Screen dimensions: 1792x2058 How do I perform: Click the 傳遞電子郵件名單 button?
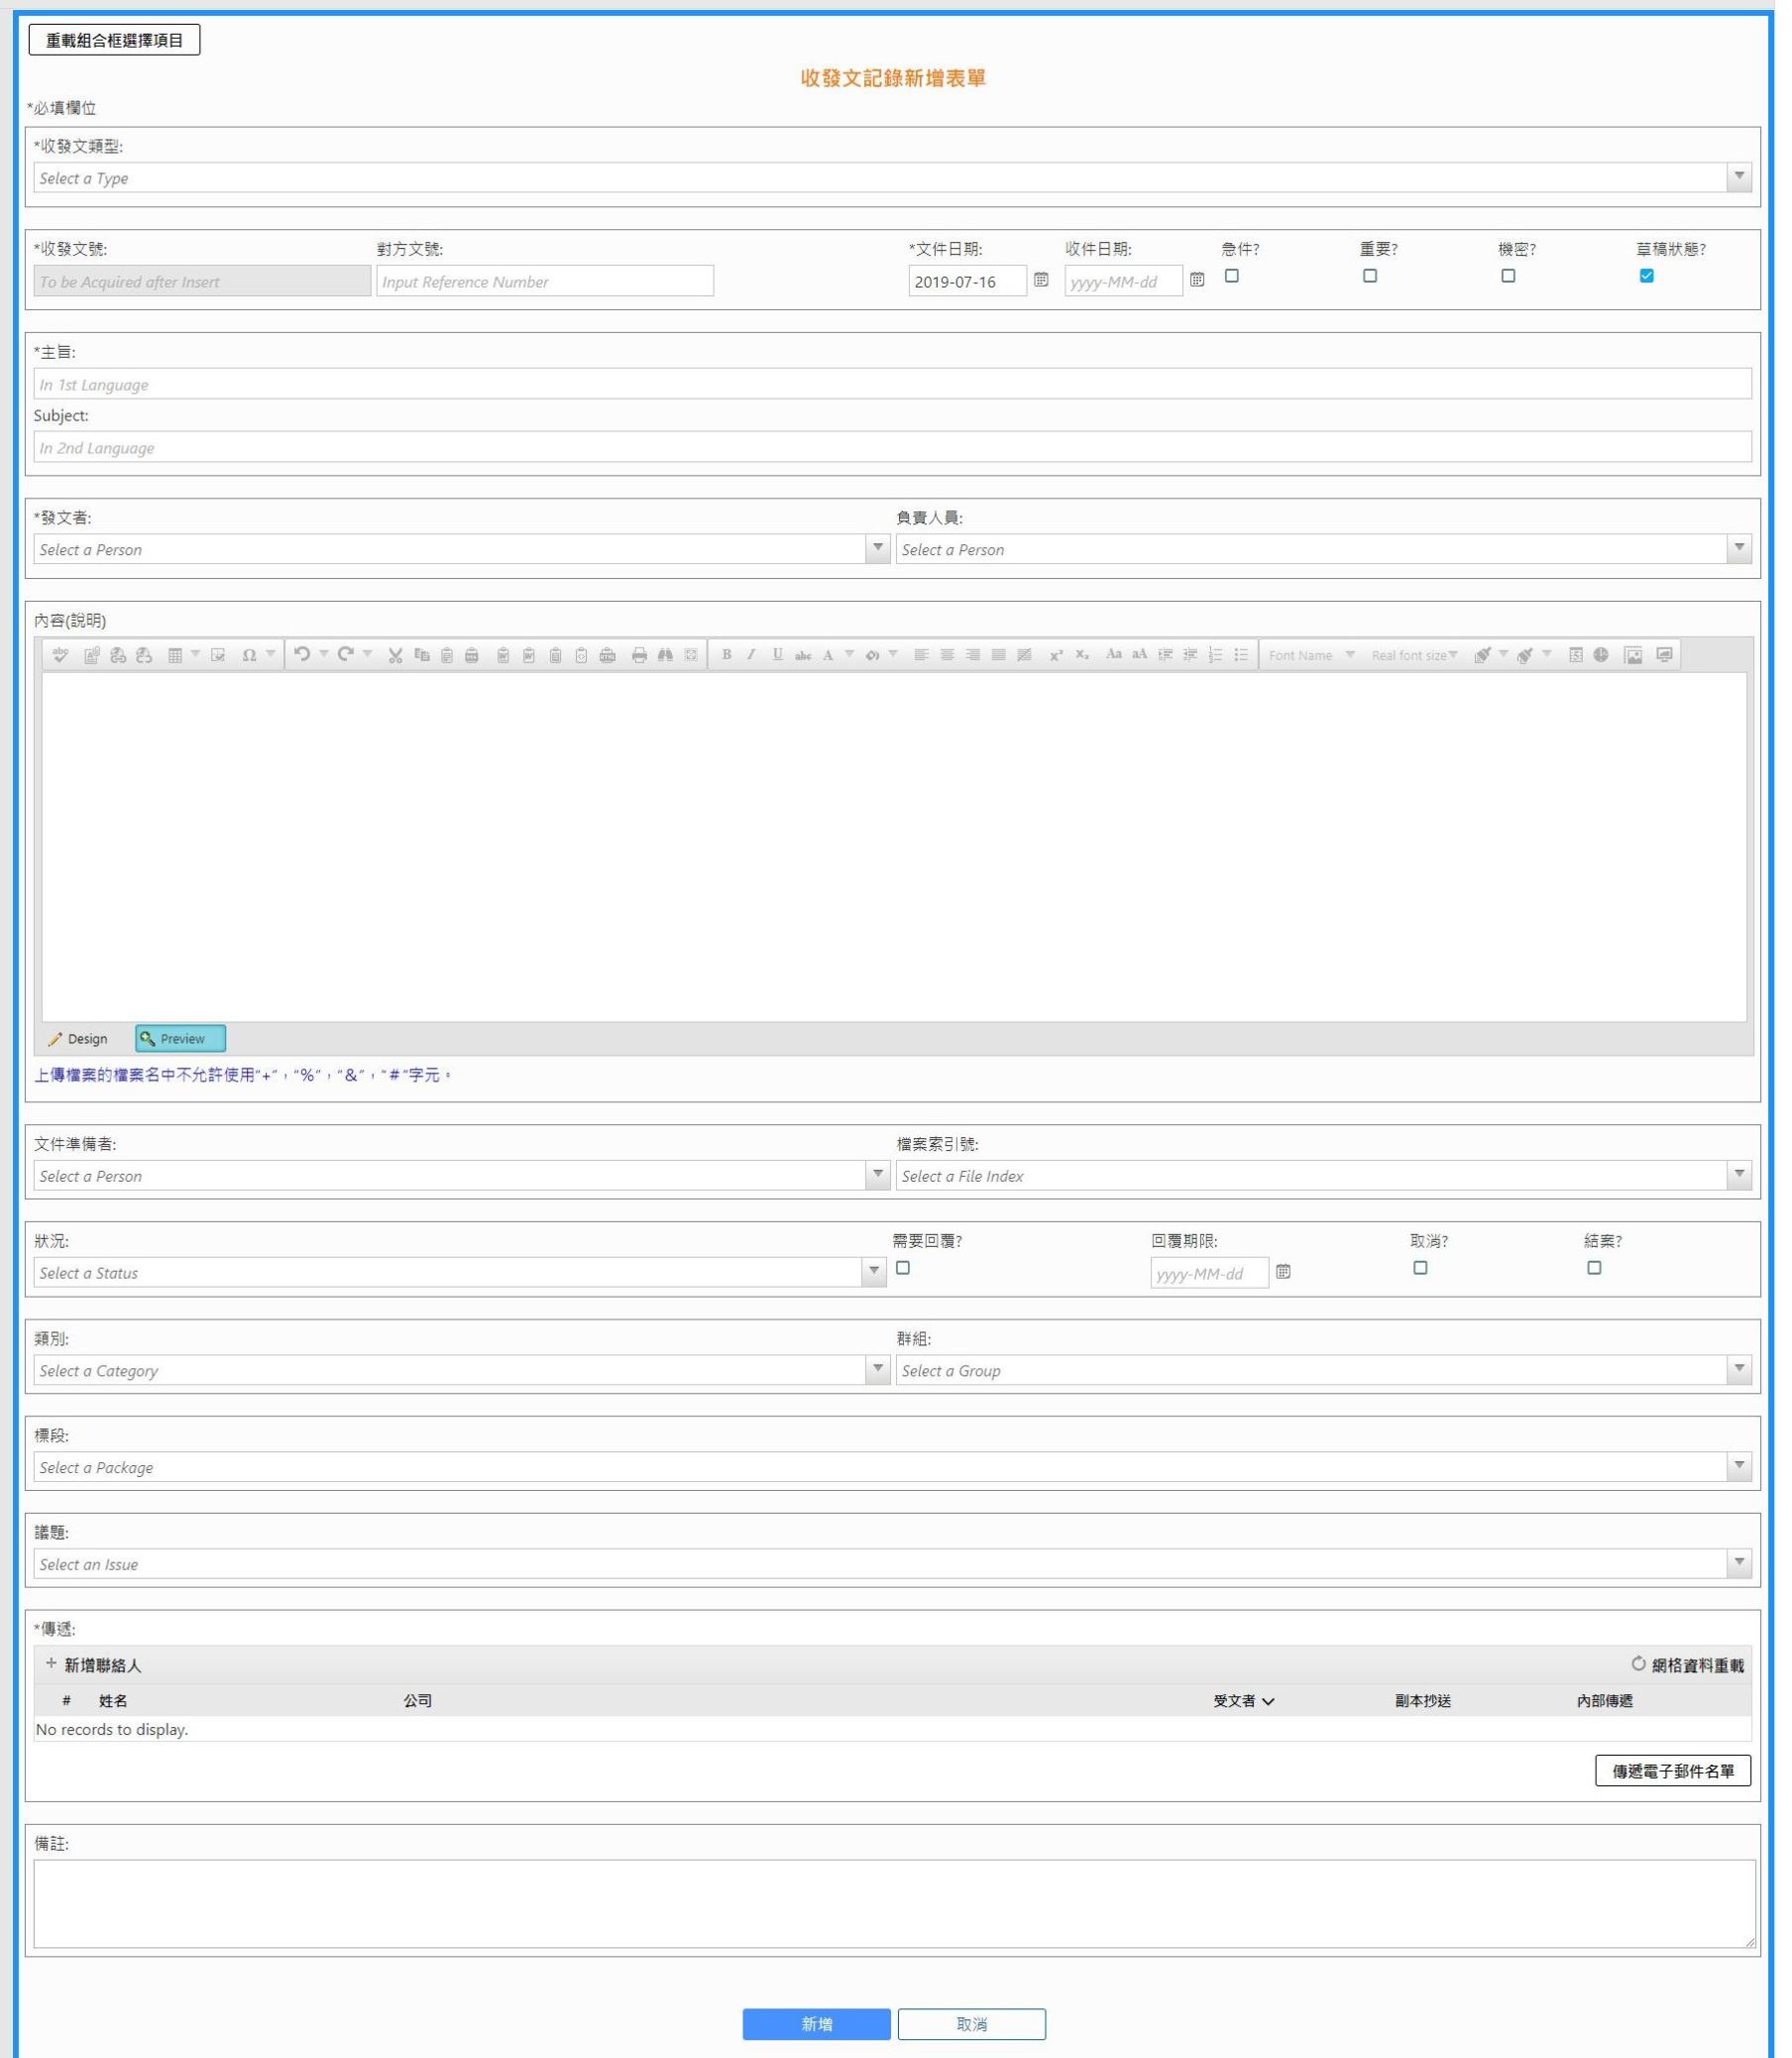tap(1672, 1771)
